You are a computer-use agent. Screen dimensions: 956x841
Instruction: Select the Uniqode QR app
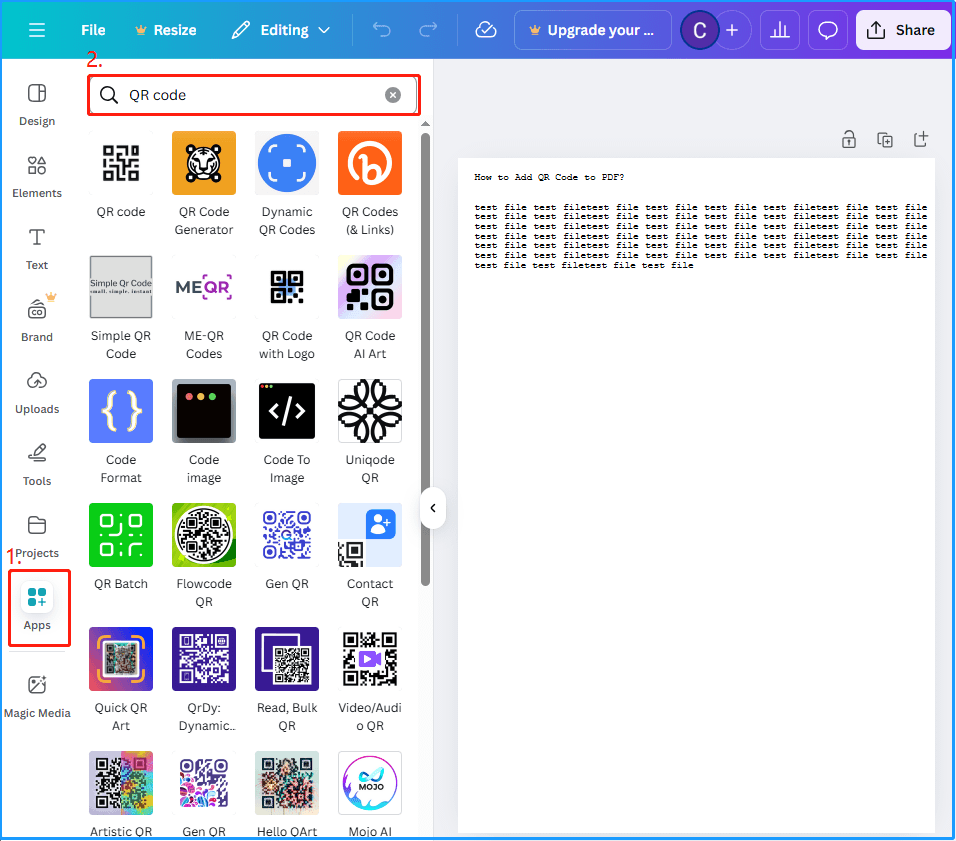click(x=369, y=432)
